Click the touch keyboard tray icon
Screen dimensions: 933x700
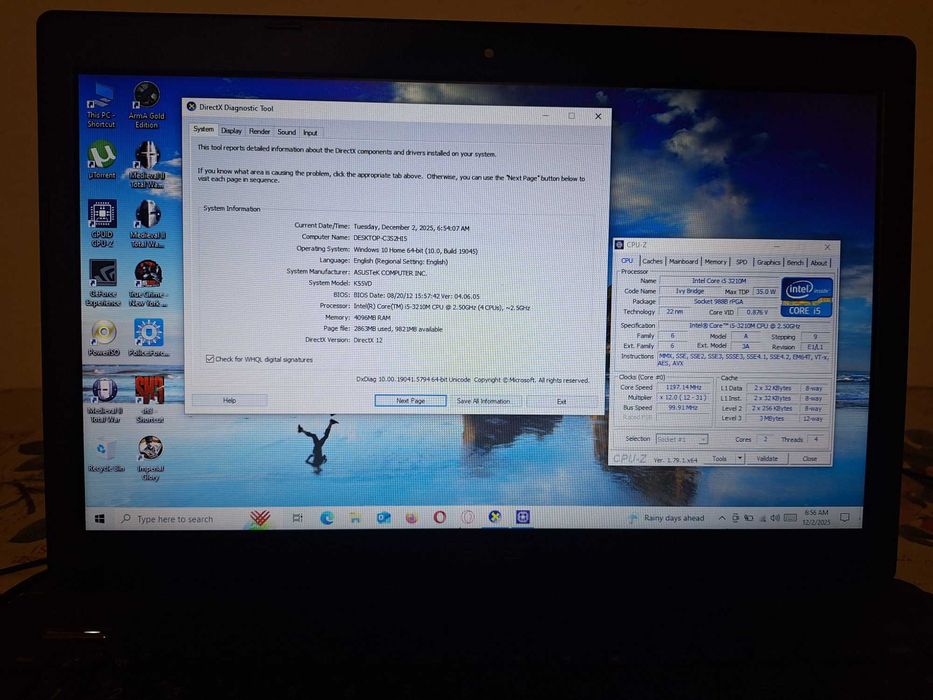coord(790,518)
